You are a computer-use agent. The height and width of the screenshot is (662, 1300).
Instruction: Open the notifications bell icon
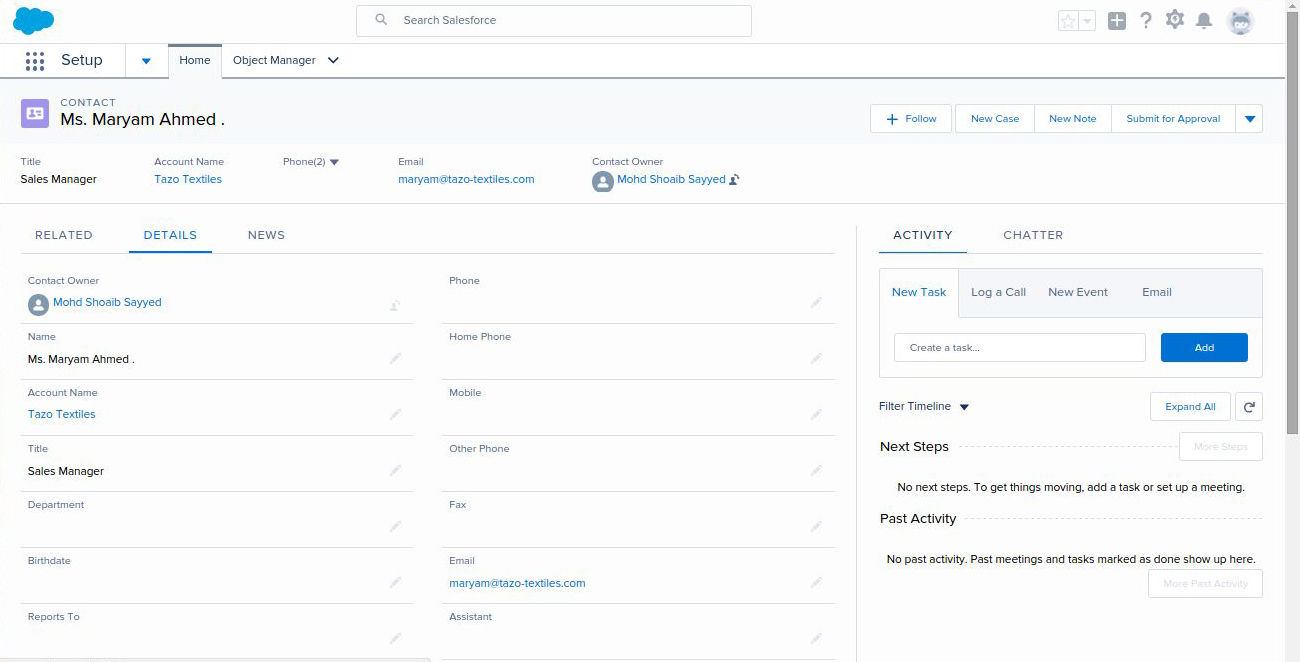click(x=1204, y=21)
